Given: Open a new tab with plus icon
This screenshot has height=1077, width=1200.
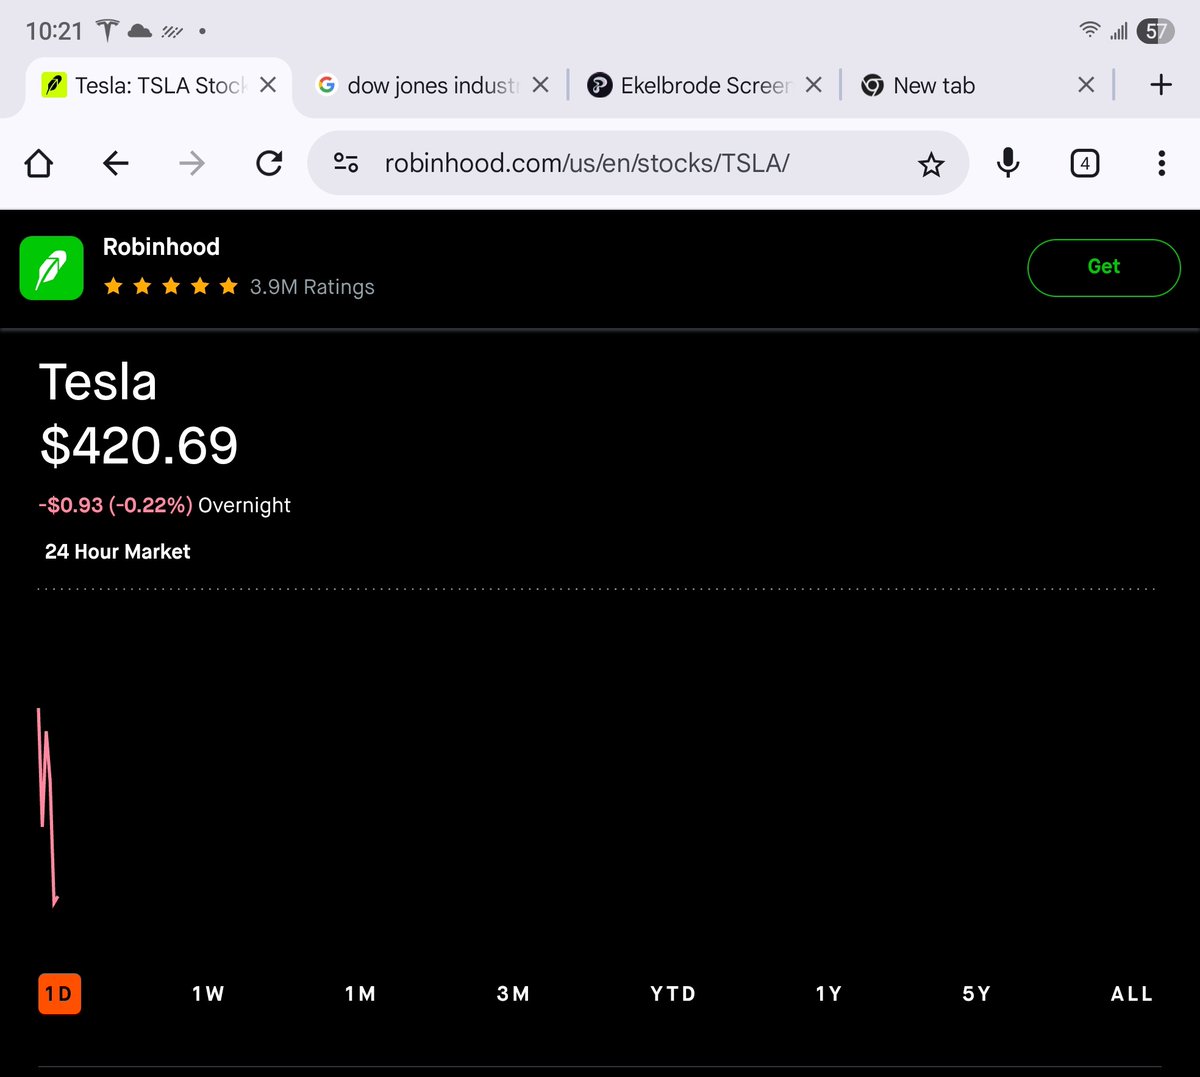Looking at the screenshot, I should [x=1161, y=85].
